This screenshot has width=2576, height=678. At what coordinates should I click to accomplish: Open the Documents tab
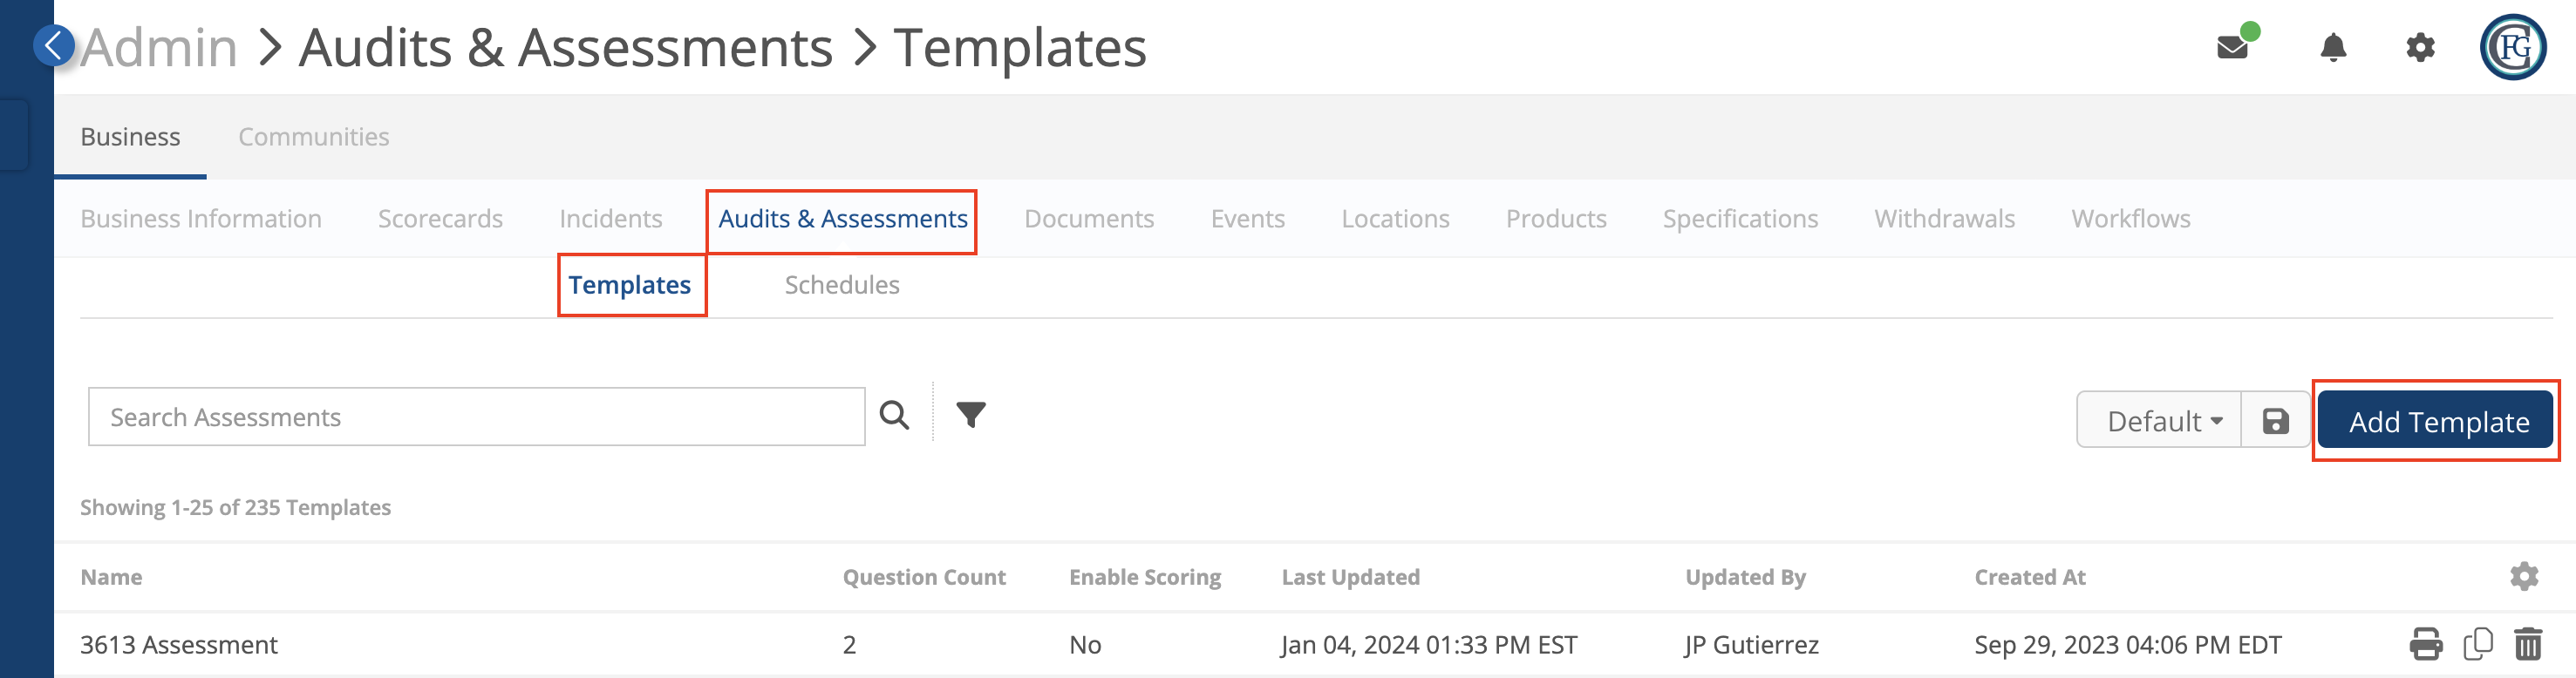1089,219
